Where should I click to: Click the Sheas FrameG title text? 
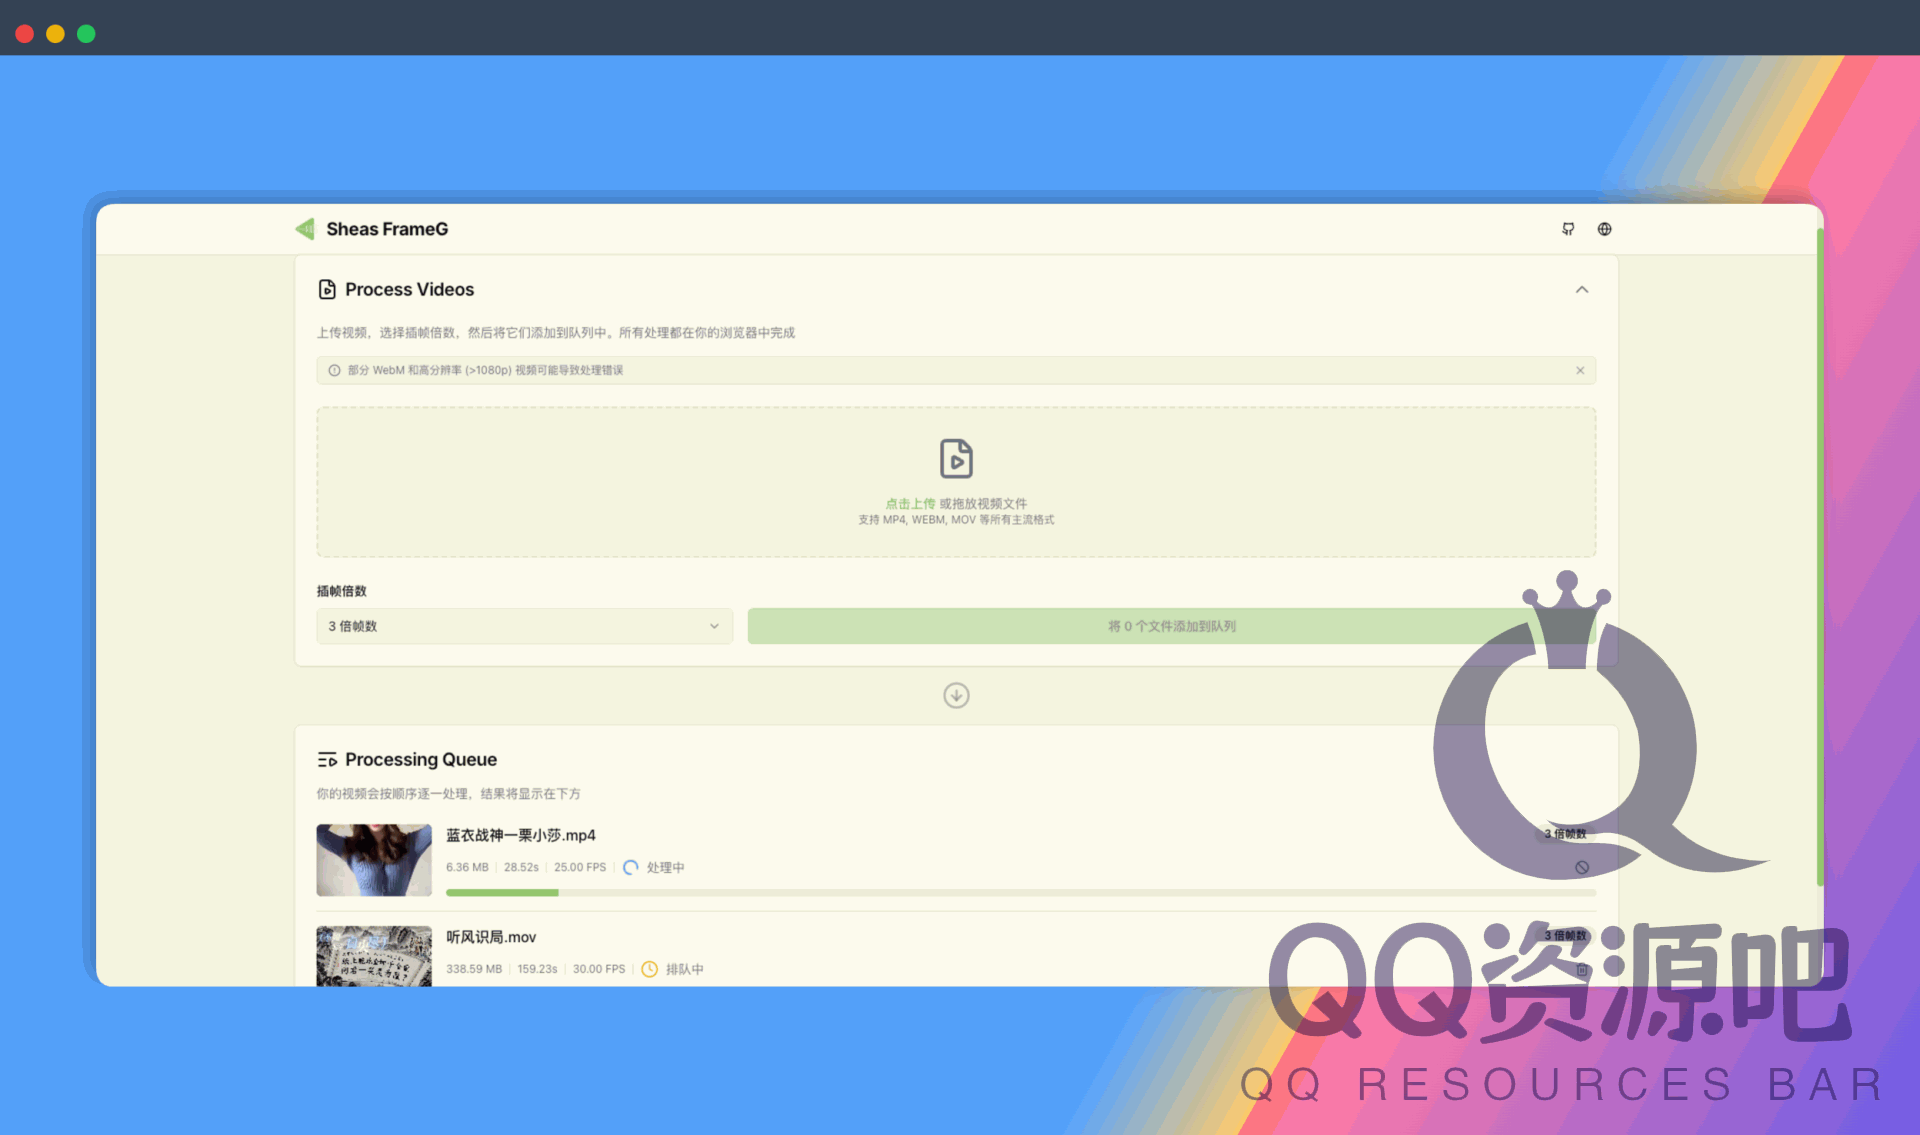387,229
